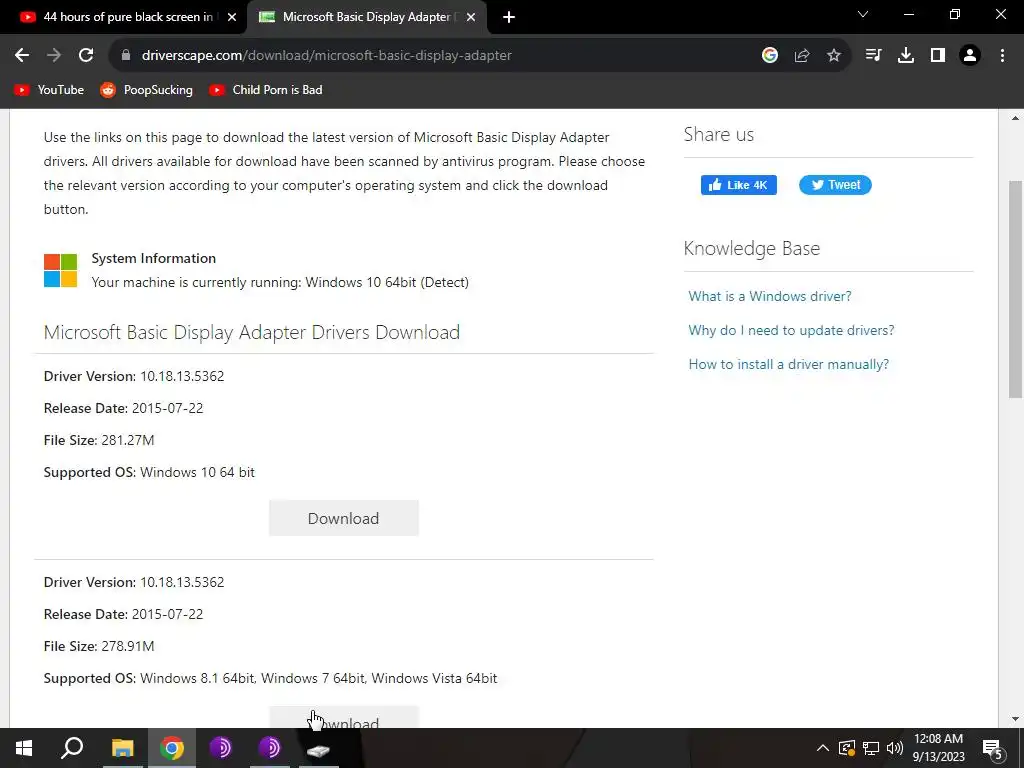Reload the driverscape page
This screenshot has height=768, width=1024.
point(86,56)
